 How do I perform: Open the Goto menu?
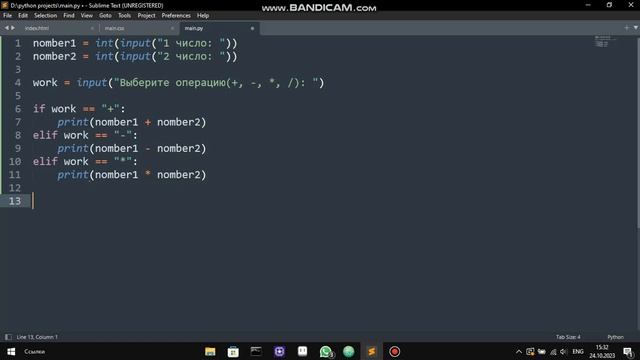(x=105, y=16)
